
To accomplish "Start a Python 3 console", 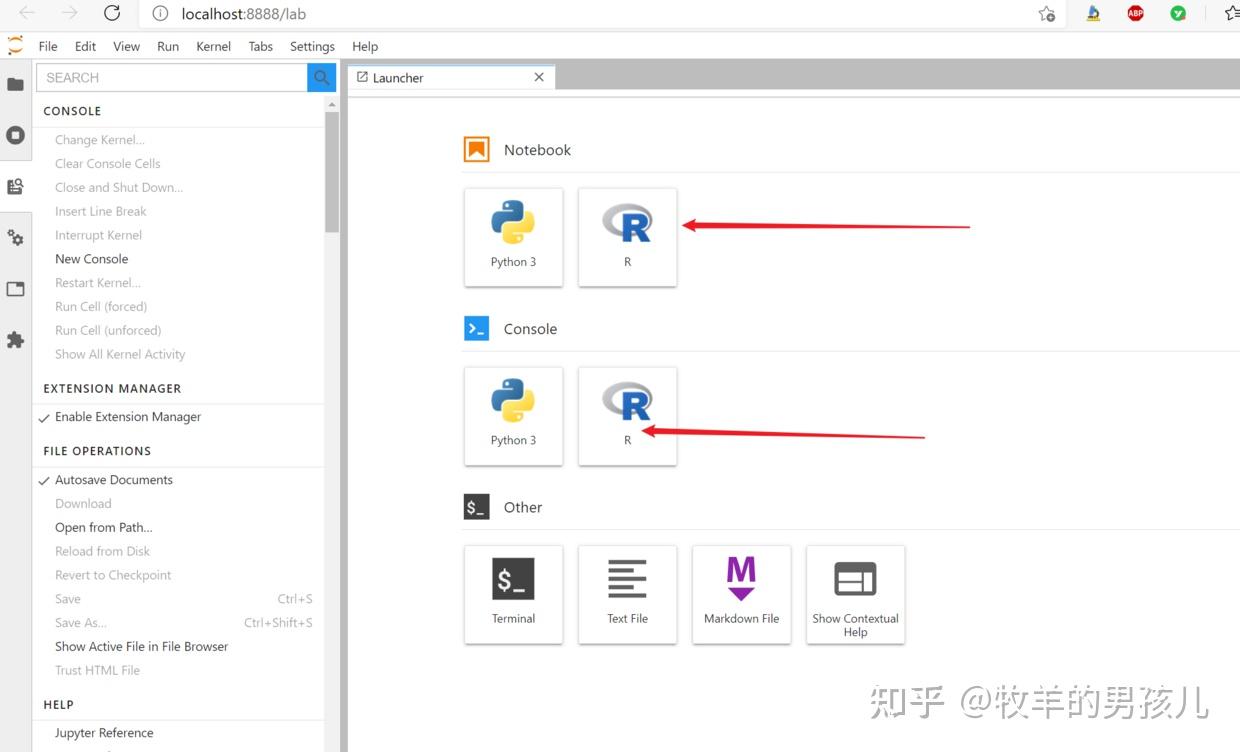I will tap(513, 416).
